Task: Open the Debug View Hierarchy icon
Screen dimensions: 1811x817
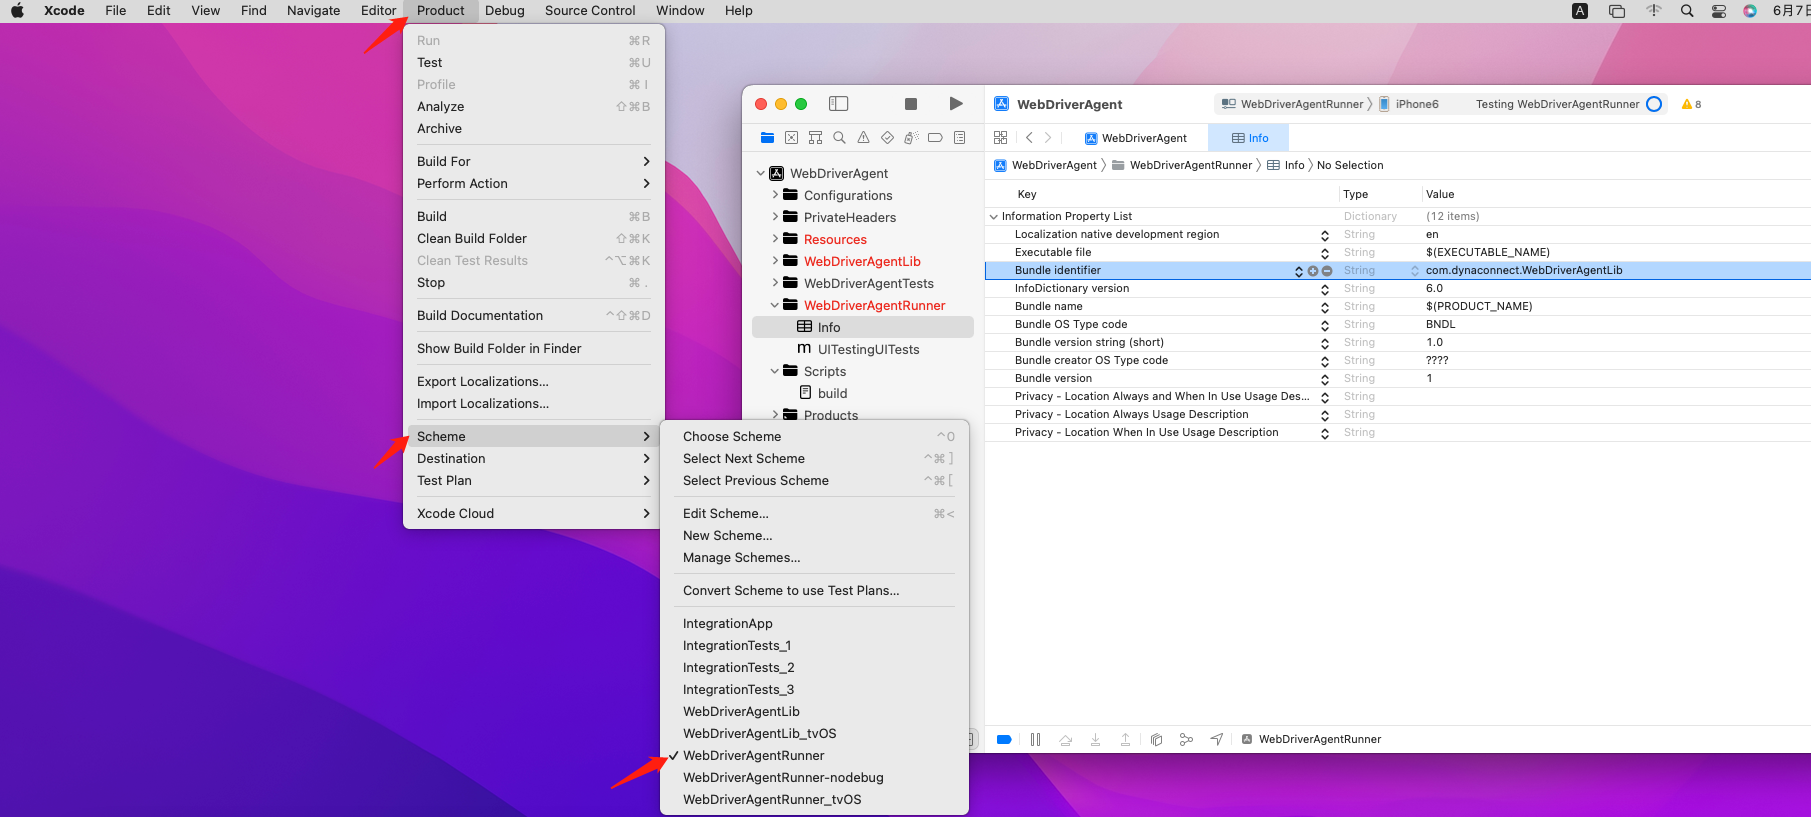Action: pos(1156,740)
